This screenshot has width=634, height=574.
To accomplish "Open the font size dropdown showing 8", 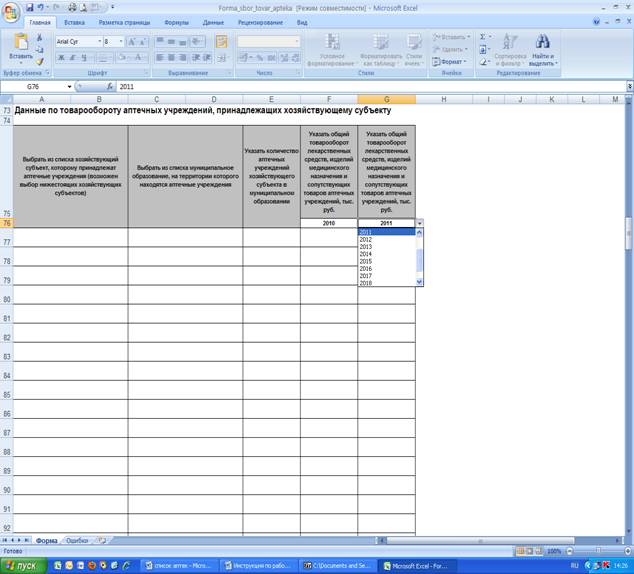I will (120, 42).
